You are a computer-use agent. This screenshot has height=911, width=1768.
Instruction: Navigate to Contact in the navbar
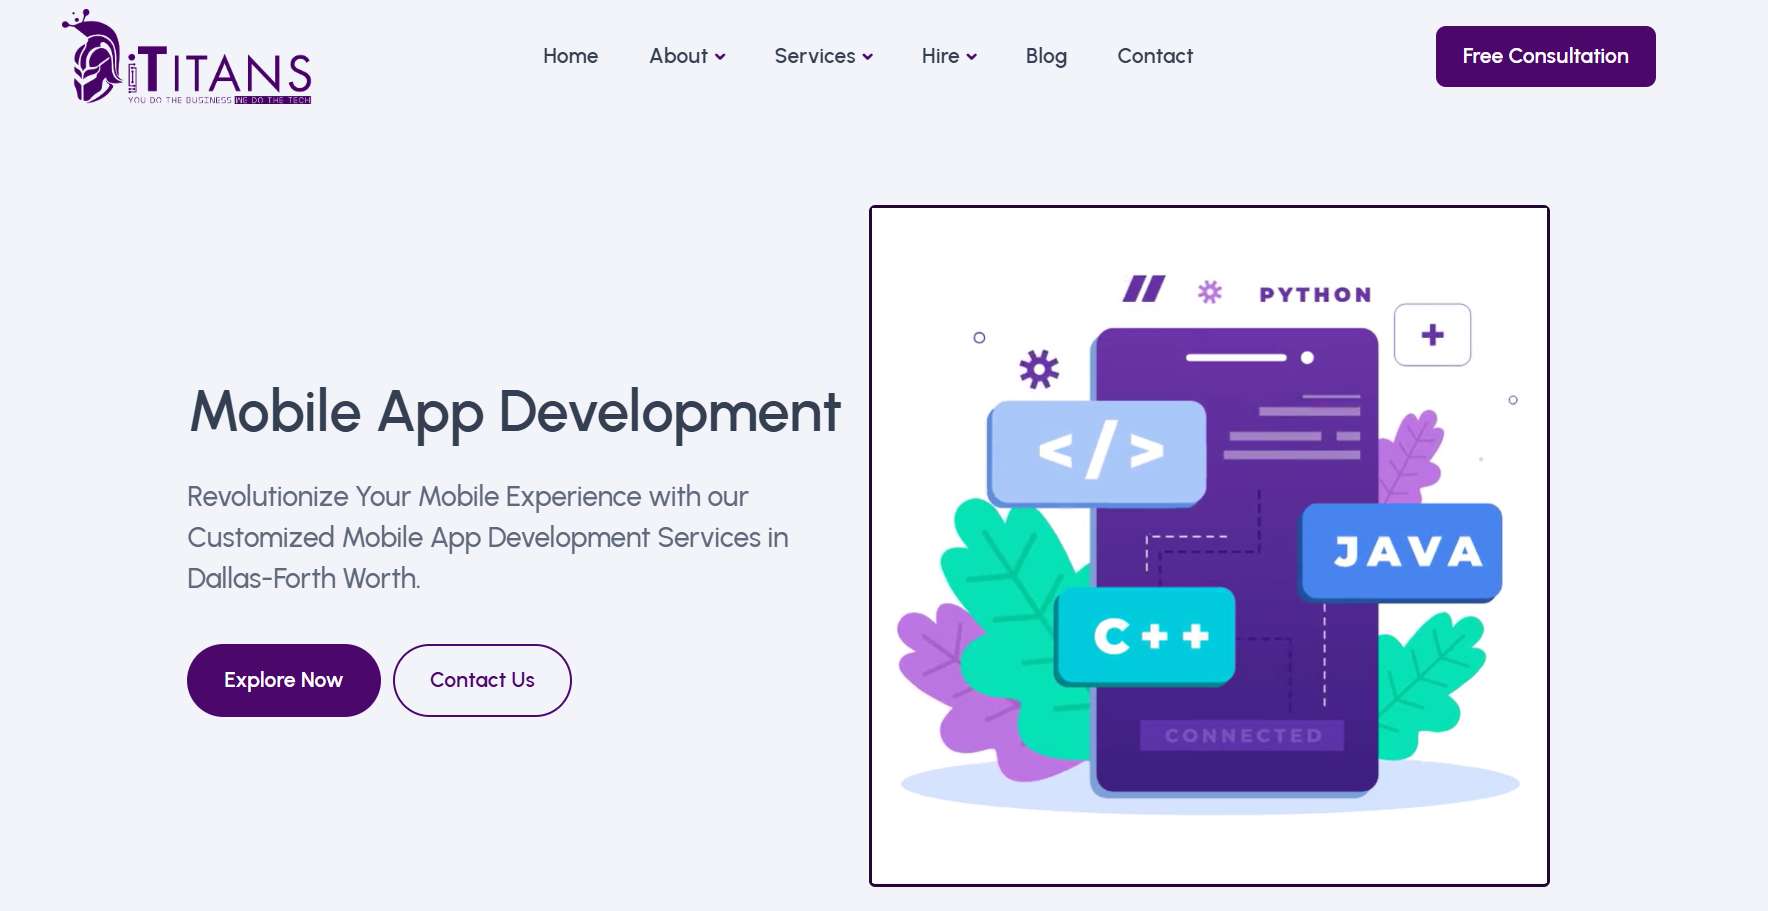(x=1155, y=56)
